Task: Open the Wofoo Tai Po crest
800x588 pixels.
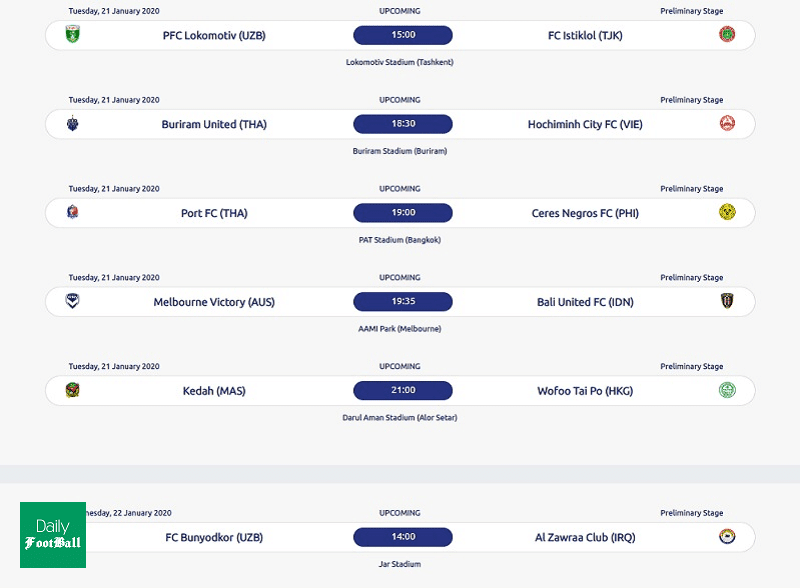Action: tap(727, 390)
